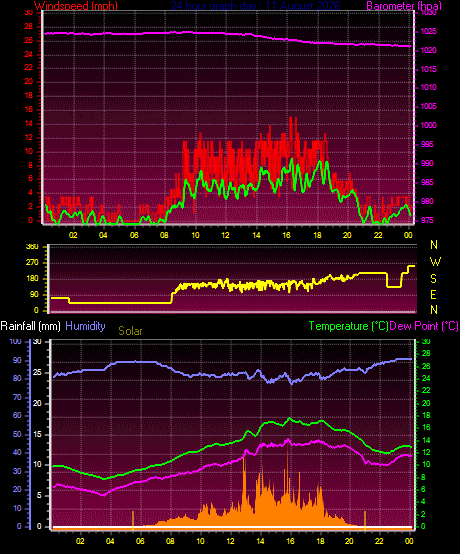Click the 12 hour label below wind graph
460x554 pixels.
(225, 235)
